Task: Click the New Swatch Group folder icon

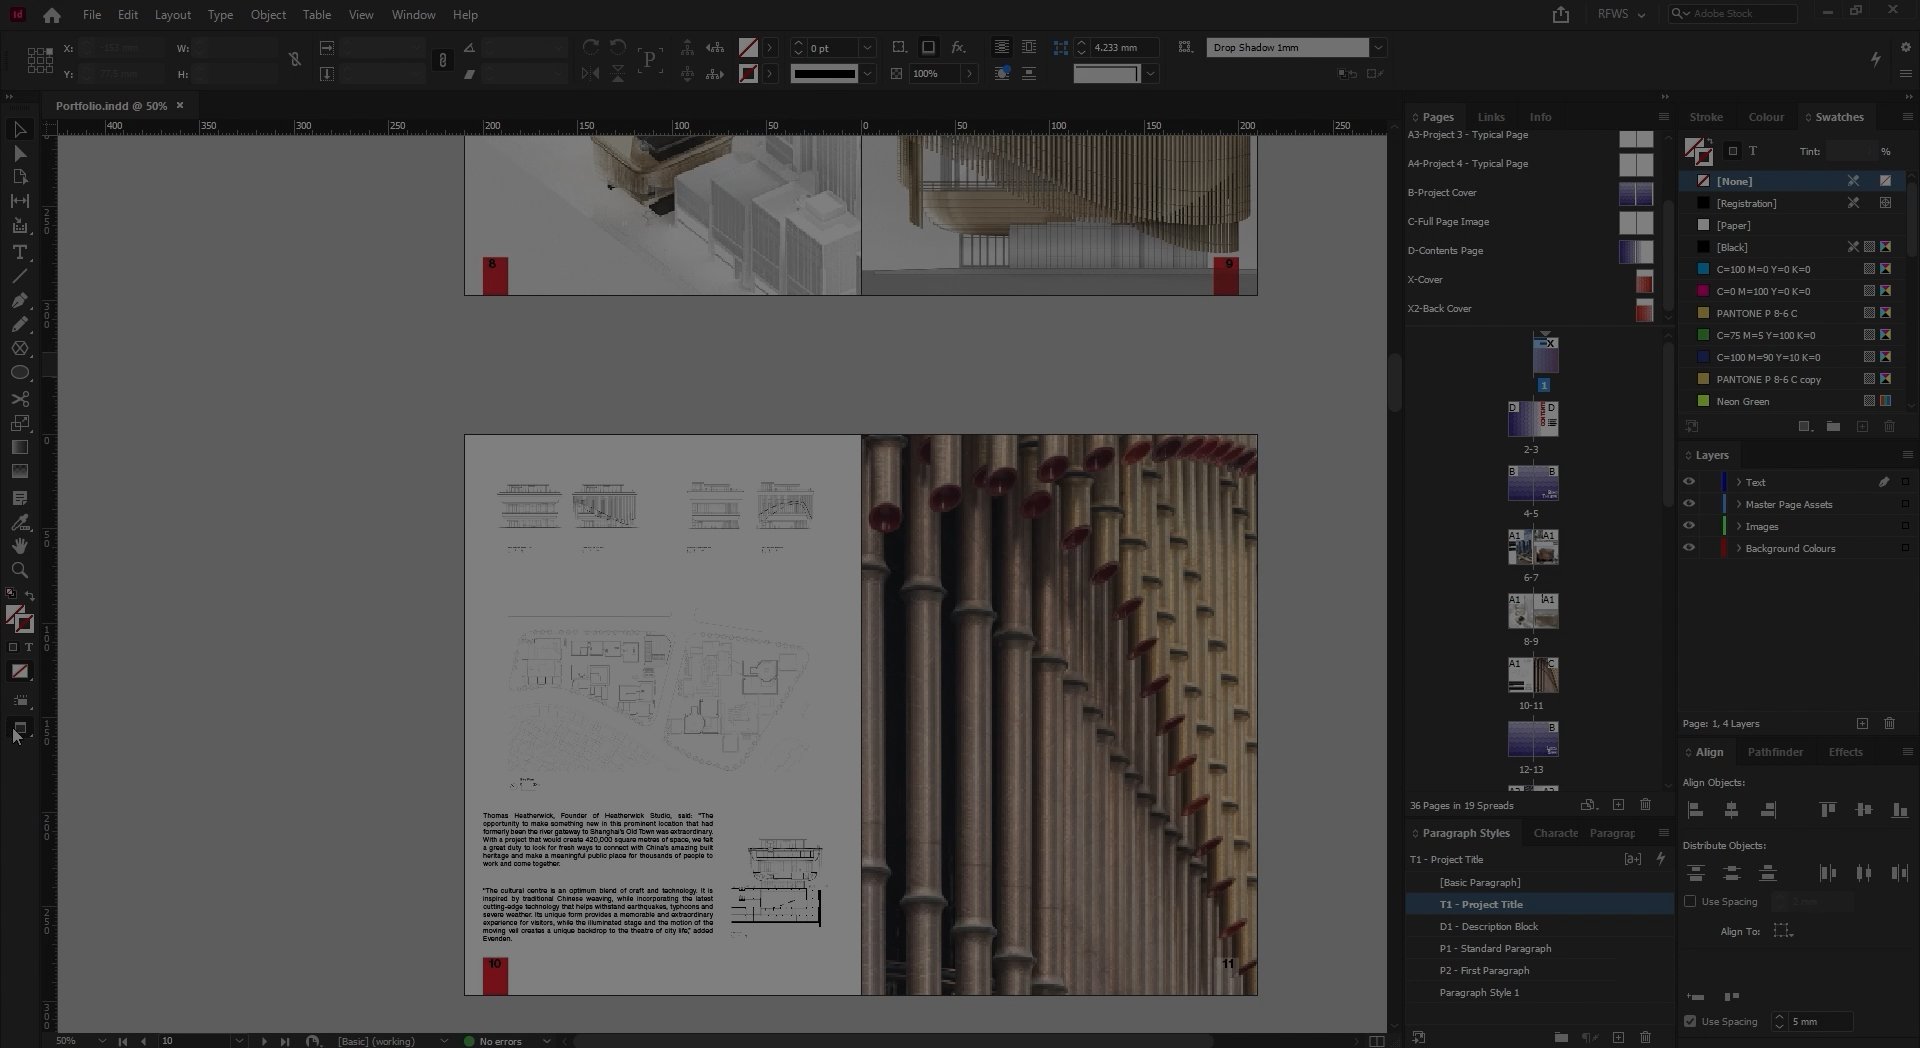Action: (1832, 426)
